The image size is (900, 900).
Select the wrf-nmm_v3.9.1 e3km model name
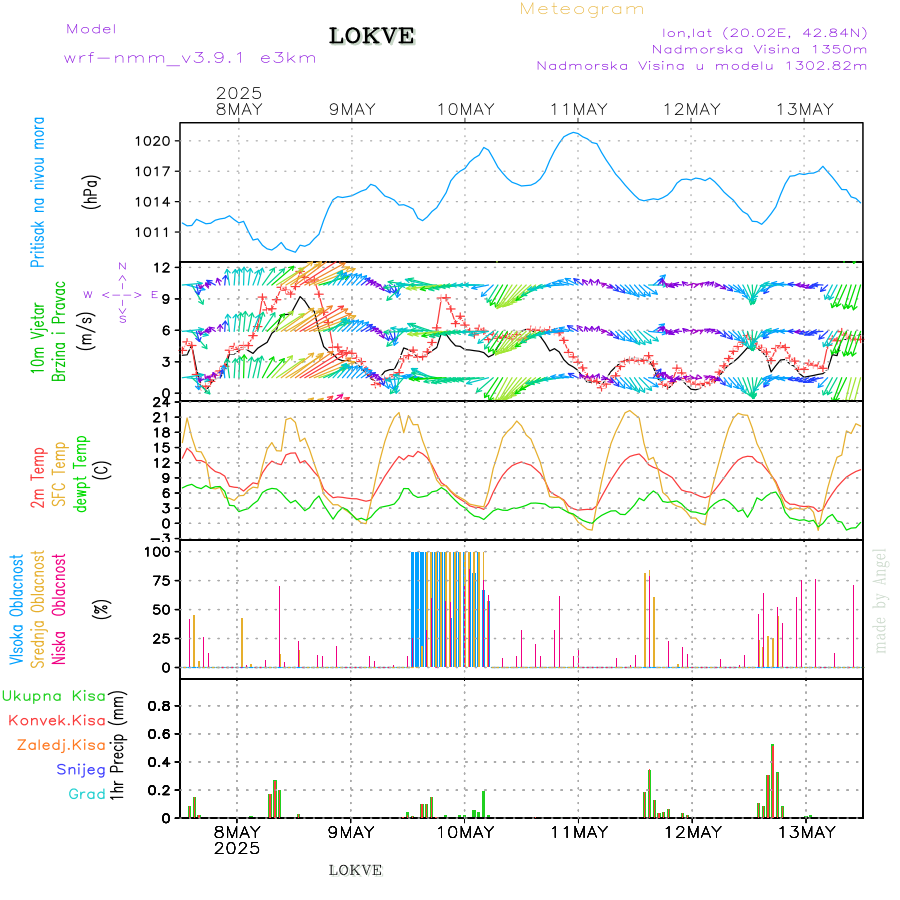(190, 58)
